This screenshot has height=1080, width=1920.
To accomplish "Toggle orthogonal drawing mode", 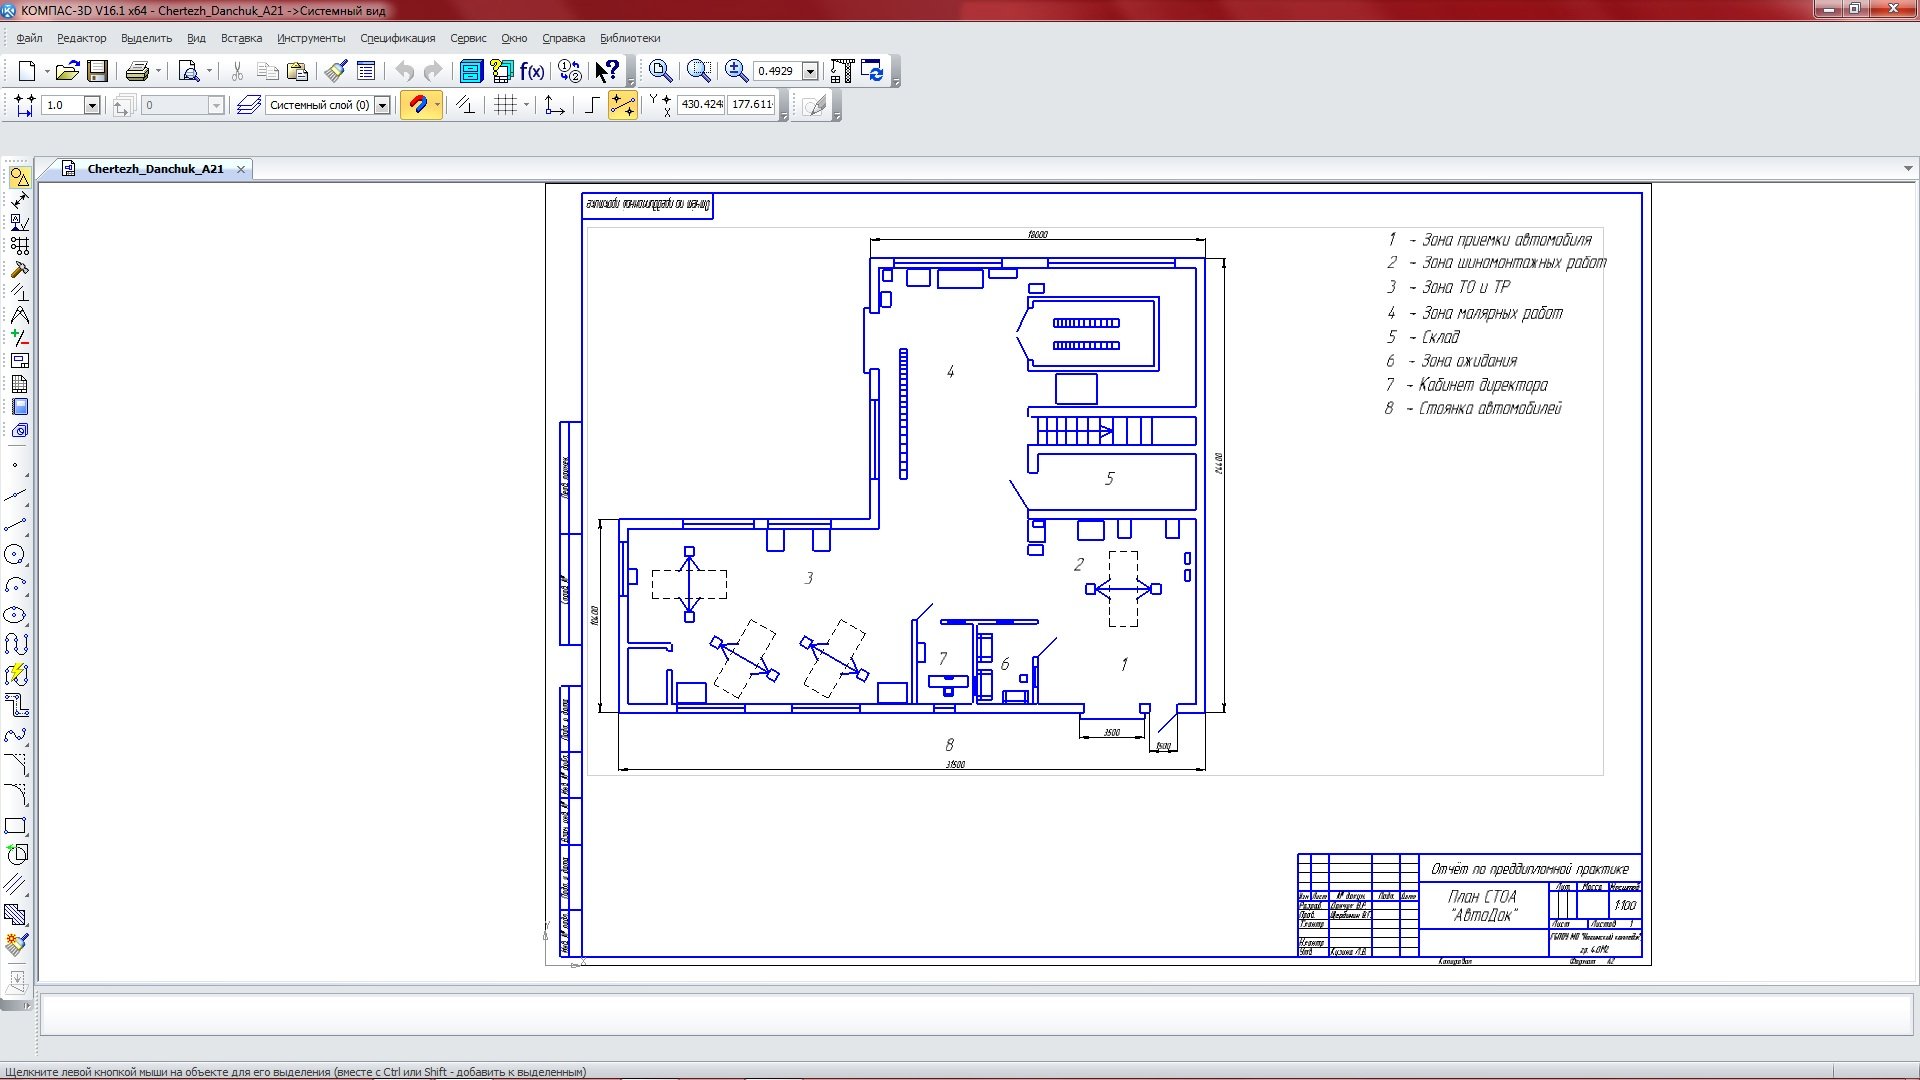I will coord(591,105).
